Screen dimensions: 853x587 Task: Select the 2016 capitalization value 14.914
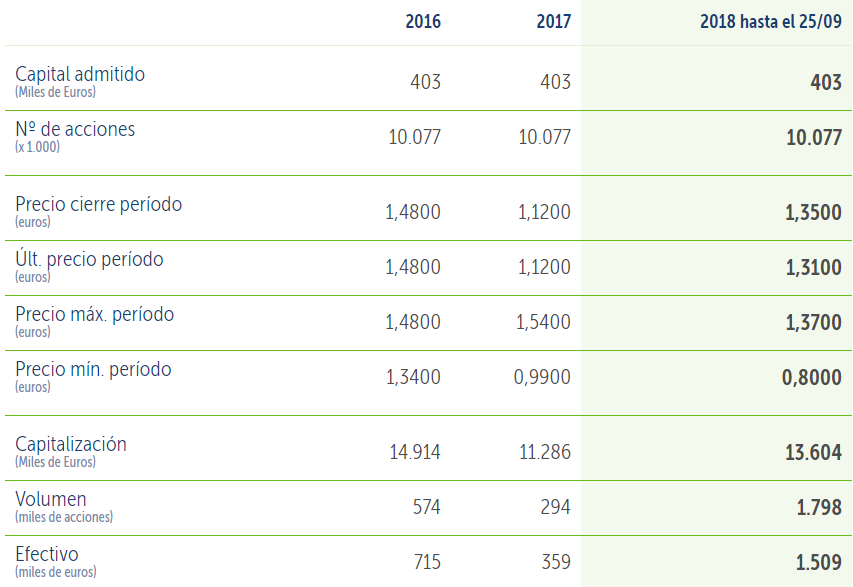pyautogui.click(x=414, y=452)
